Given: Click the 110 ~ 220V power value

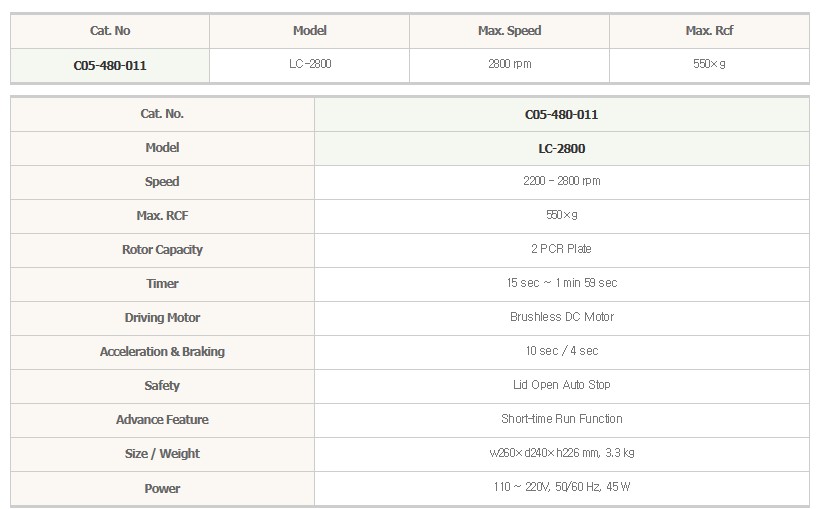Looking at the screenshot, I should coord(561,487).
